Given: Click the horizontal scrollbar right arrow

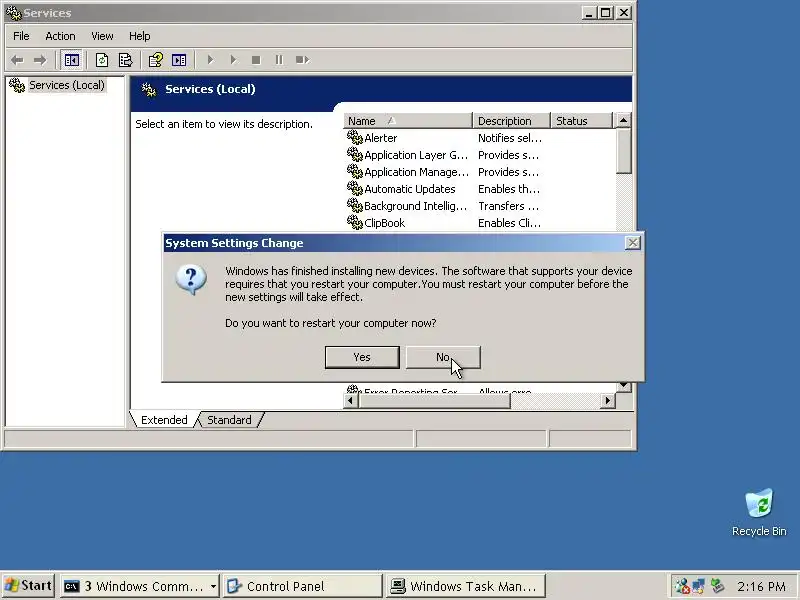Looking at the screenshot, I should point(607,401).
